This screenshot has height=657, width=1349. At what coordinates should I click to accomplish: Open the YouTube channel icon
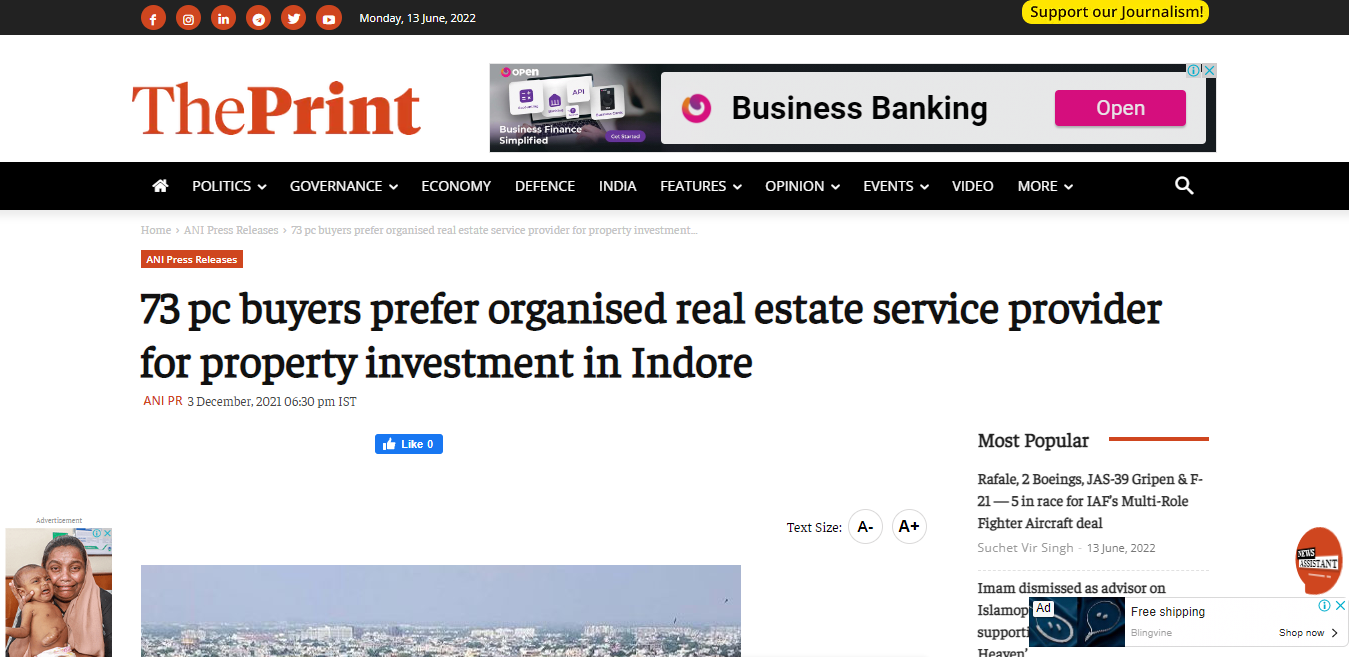328,18
